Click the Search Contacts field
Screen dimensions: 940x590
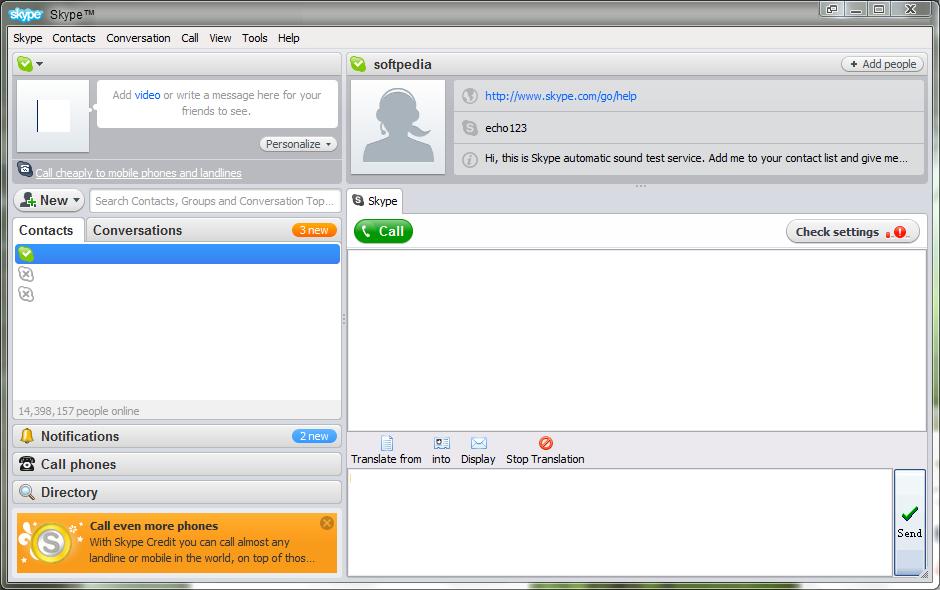coord(215,201)
